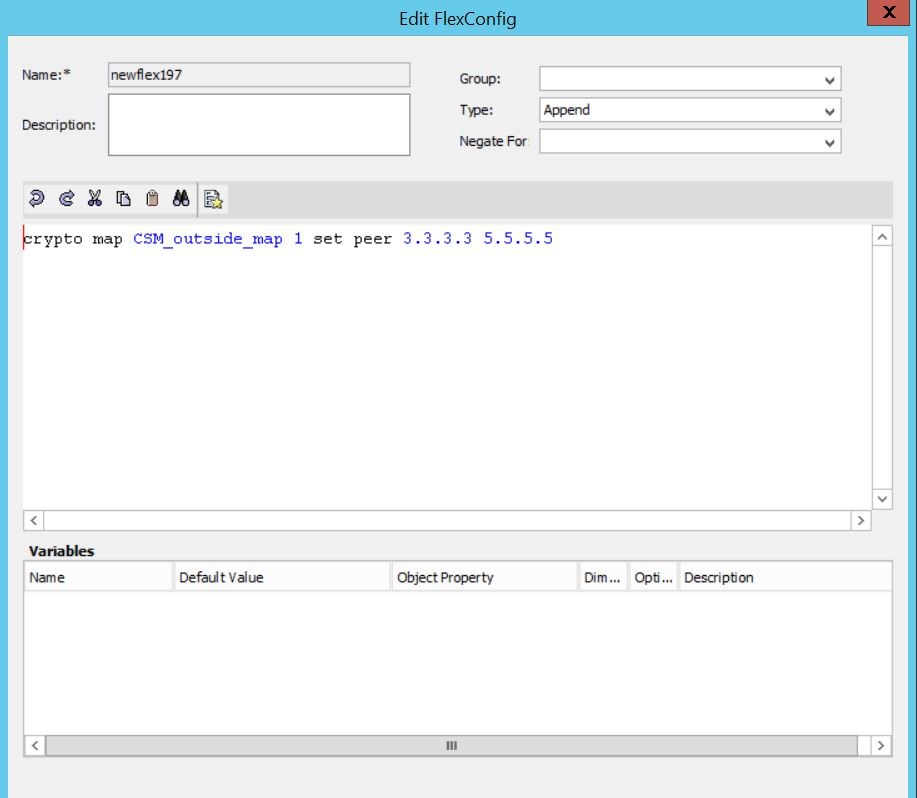
Task: Click the Redo icon in editor toolbar
Action: coord(67,199)
